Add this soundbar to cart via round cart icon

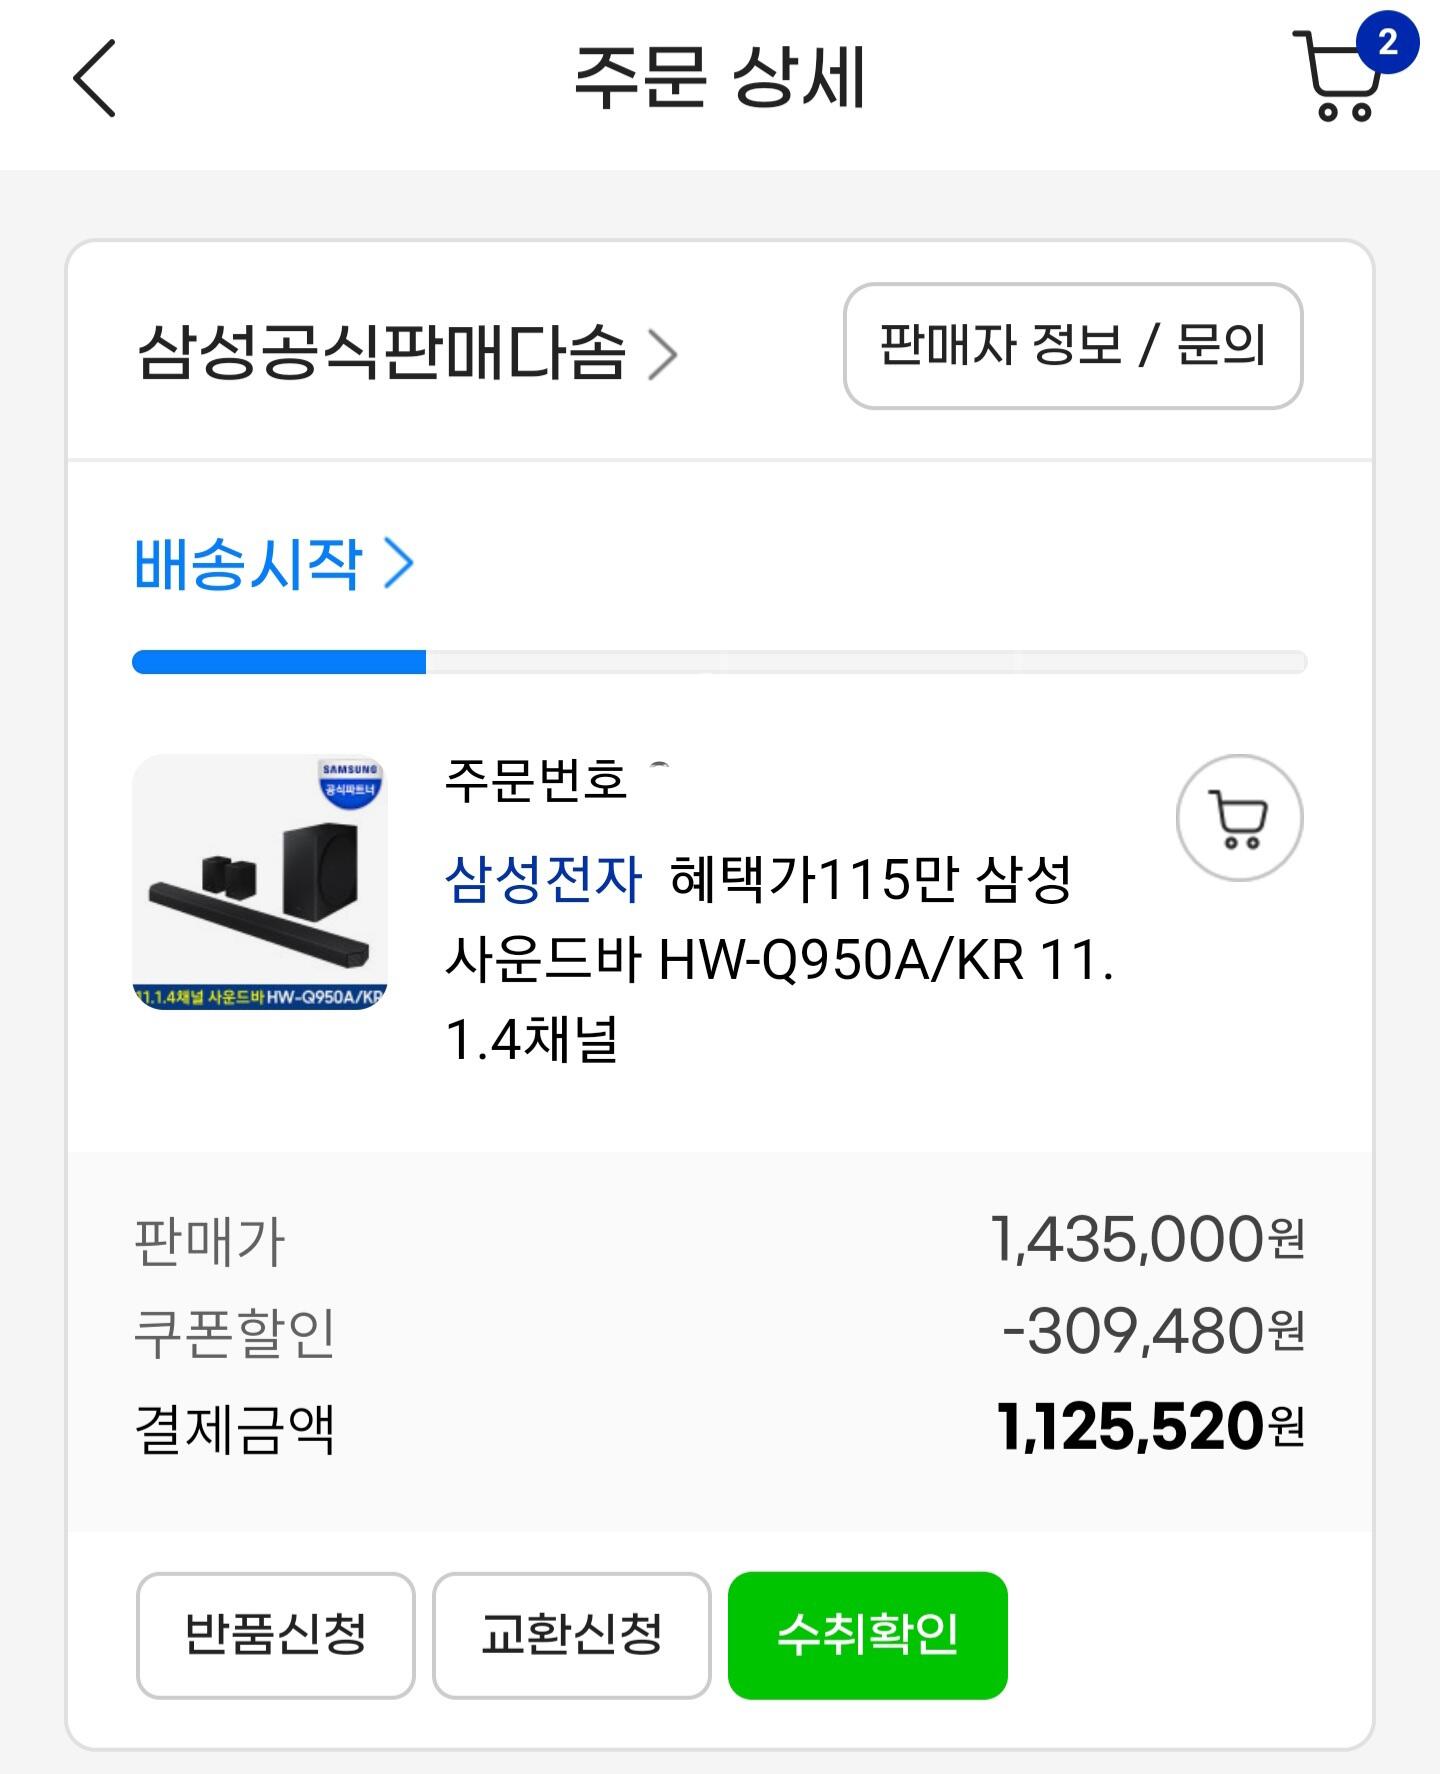pyautogui.click(x=1239, y=818)
